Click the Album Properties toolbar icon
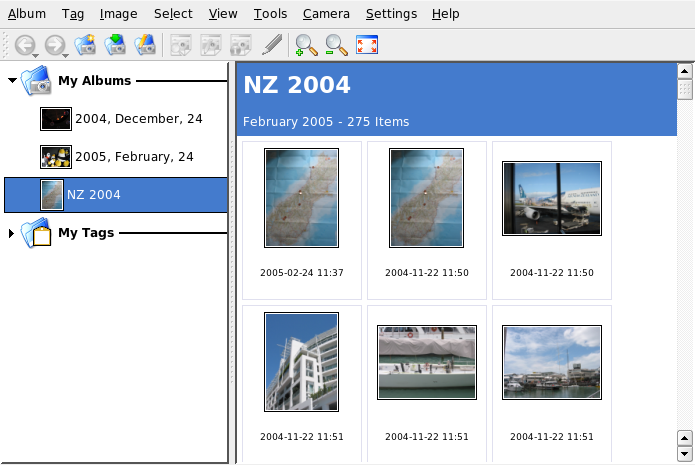Image resolution: width=695 pixels, height=465 pixels. click(x=145, y=44)
